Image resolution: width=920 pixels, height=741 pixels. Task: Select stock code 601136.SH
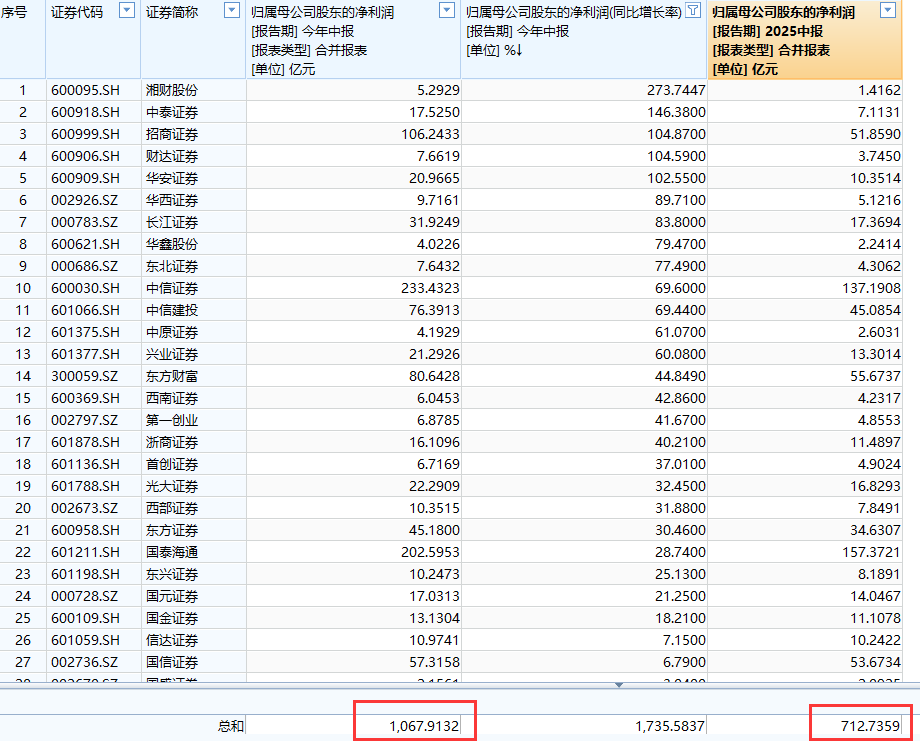pos(85,464)
